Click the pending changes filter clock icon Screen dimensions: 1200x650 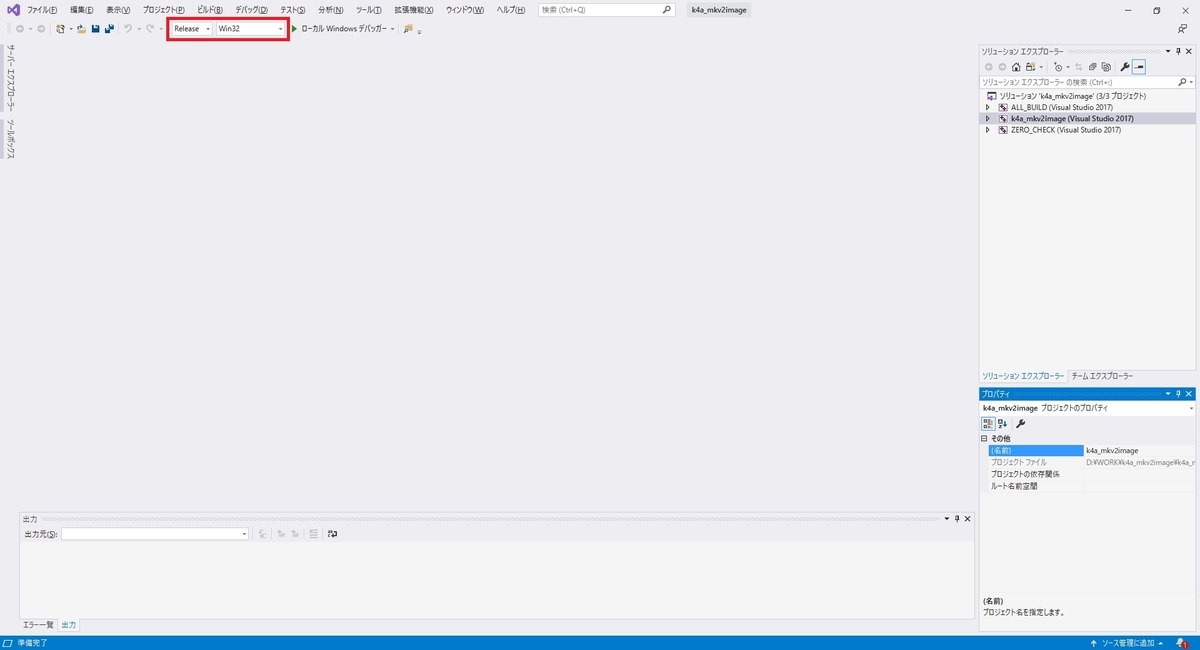click(1058, 67)
